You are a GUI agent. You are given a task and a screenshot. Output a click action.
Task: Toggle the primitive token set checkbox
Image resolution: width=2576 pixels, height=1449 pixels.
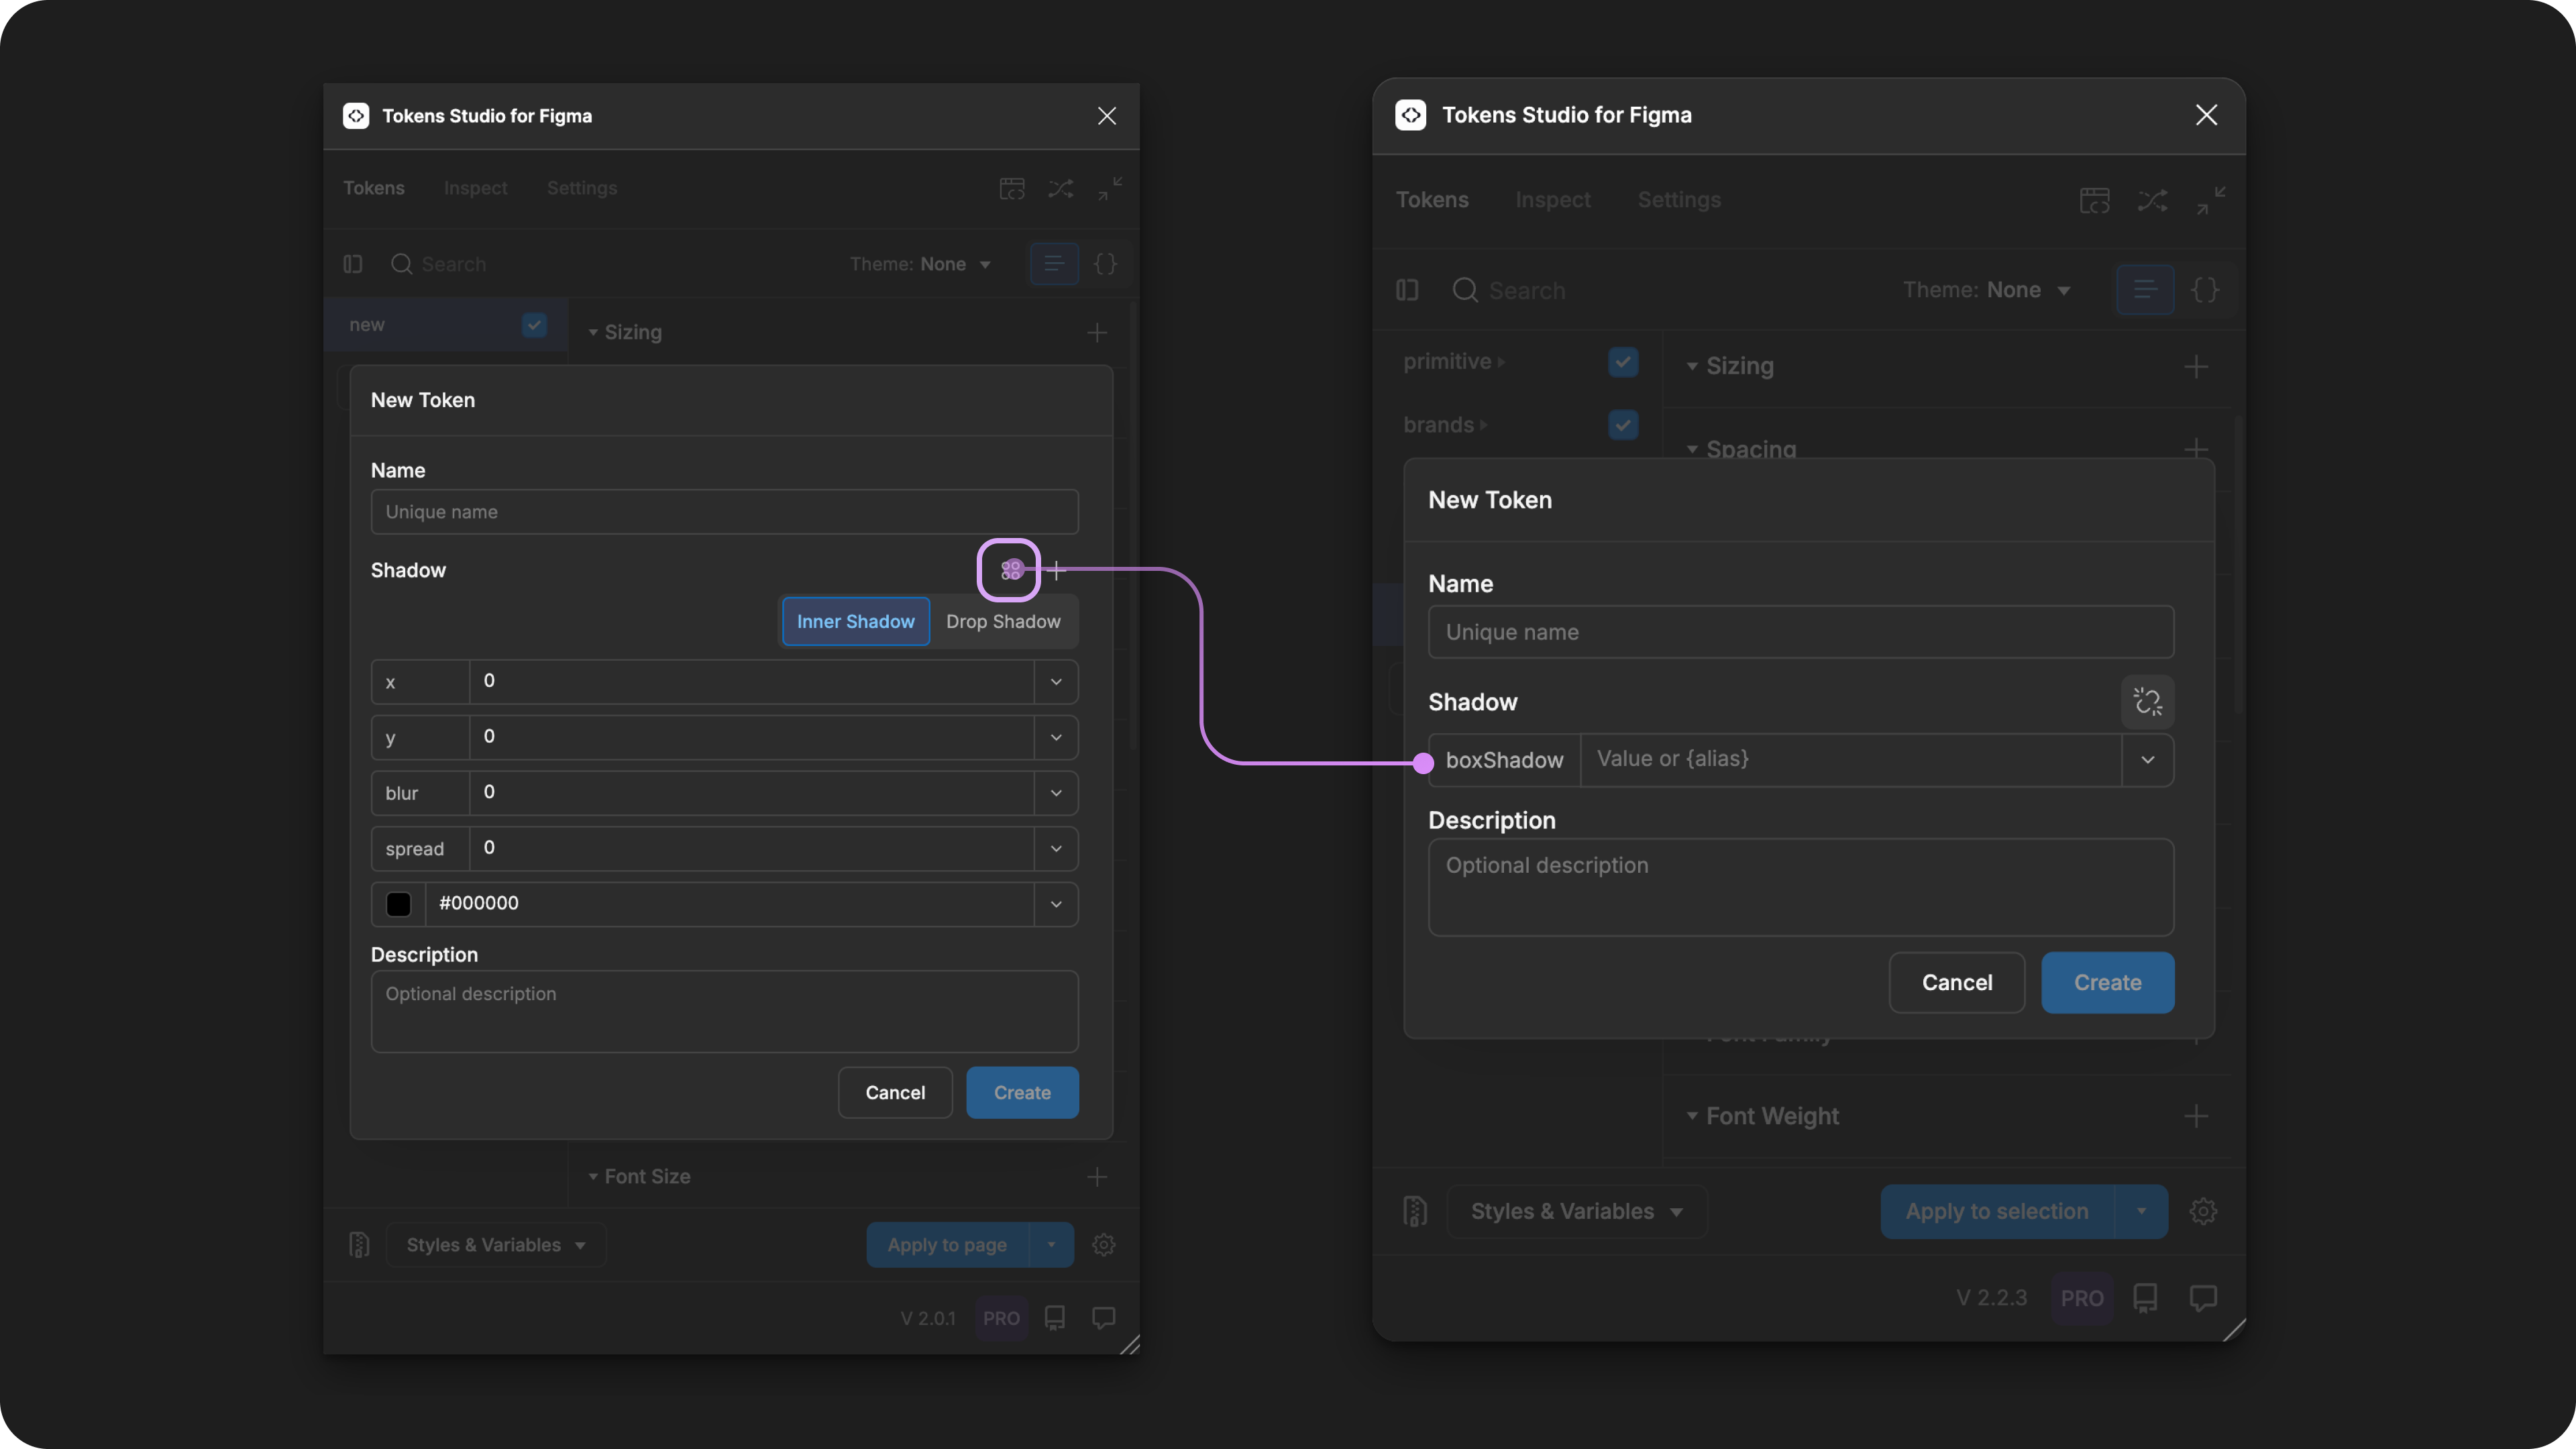[1623, 362]
